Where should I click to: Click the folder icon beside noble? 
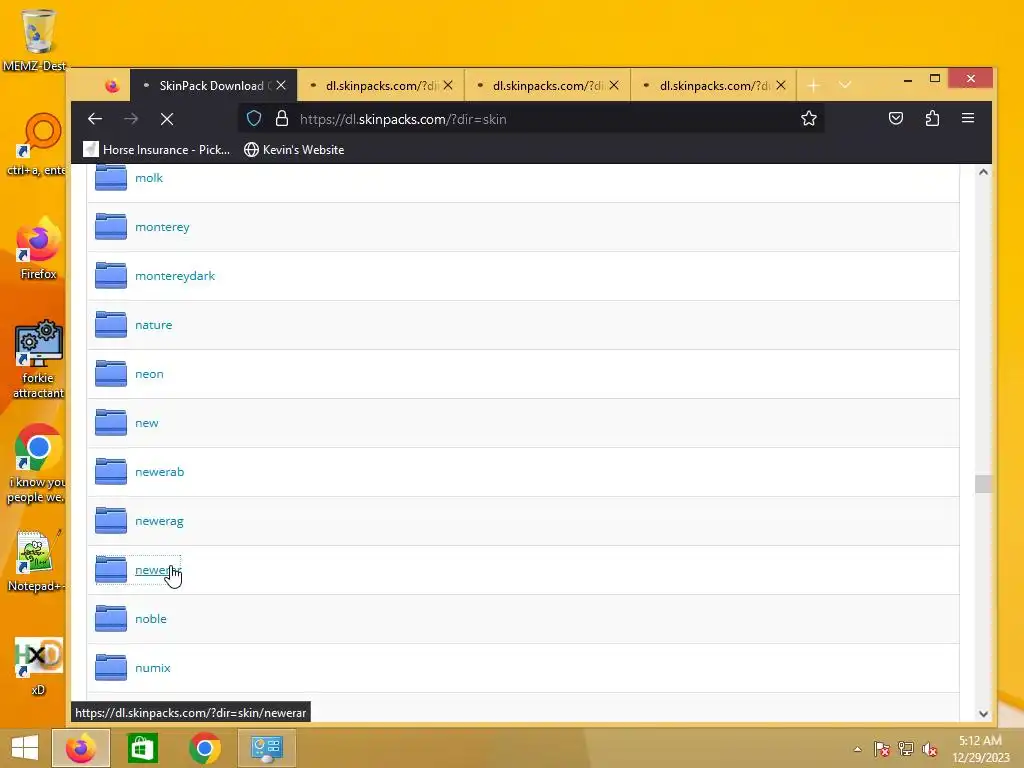[x=111, y=618]
